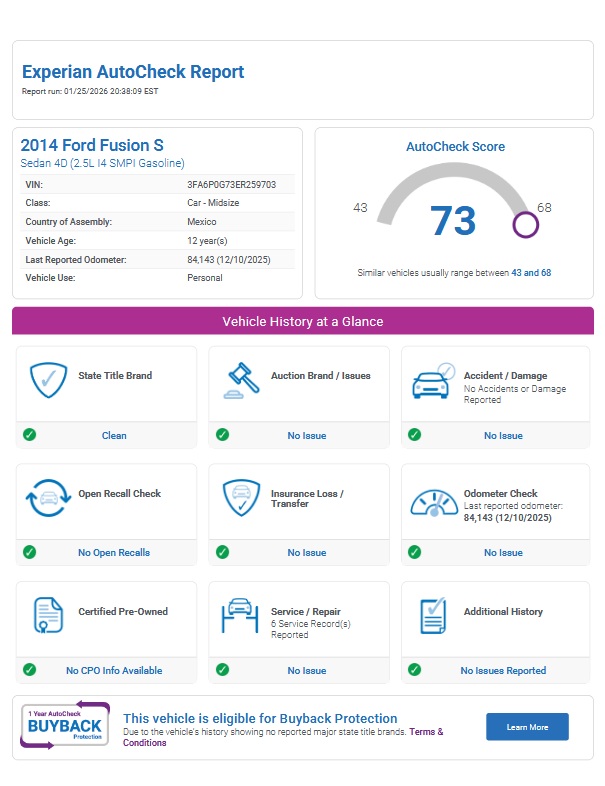Click the No CPO Info Available link
The height and width of the screenshot is (786, 605).
114,671
